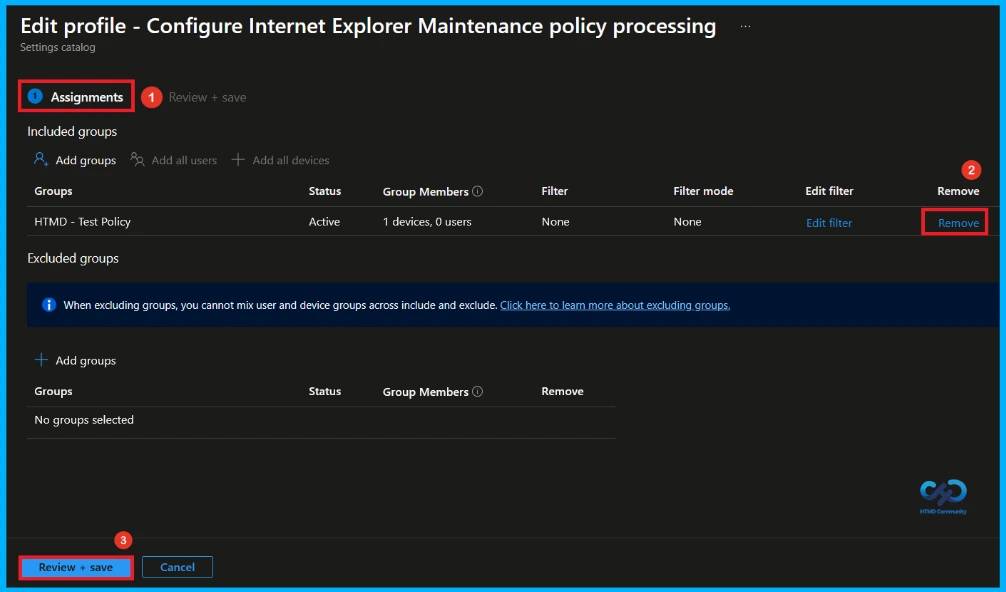Image resolution: width=1006 pixels, height=592 pixels.
Task: Click the Active status cell
Action: [324, 221]
